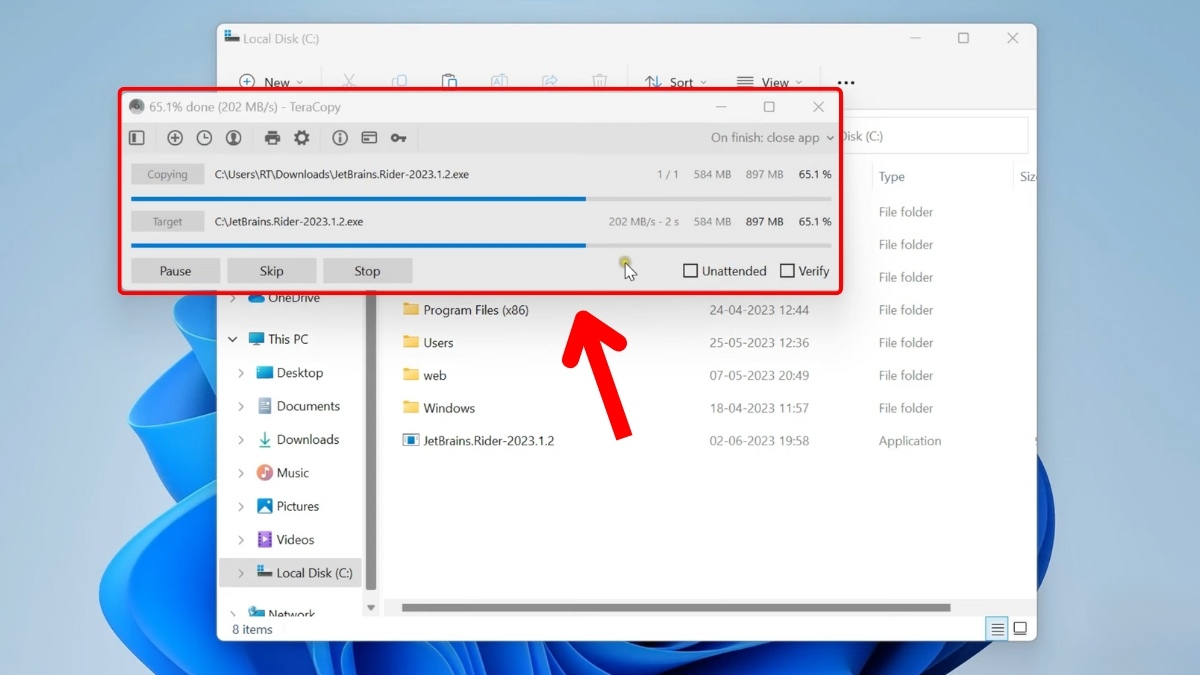Click the Delete trash icon in Explorer

pyautogui.click(x=599, y=82)
